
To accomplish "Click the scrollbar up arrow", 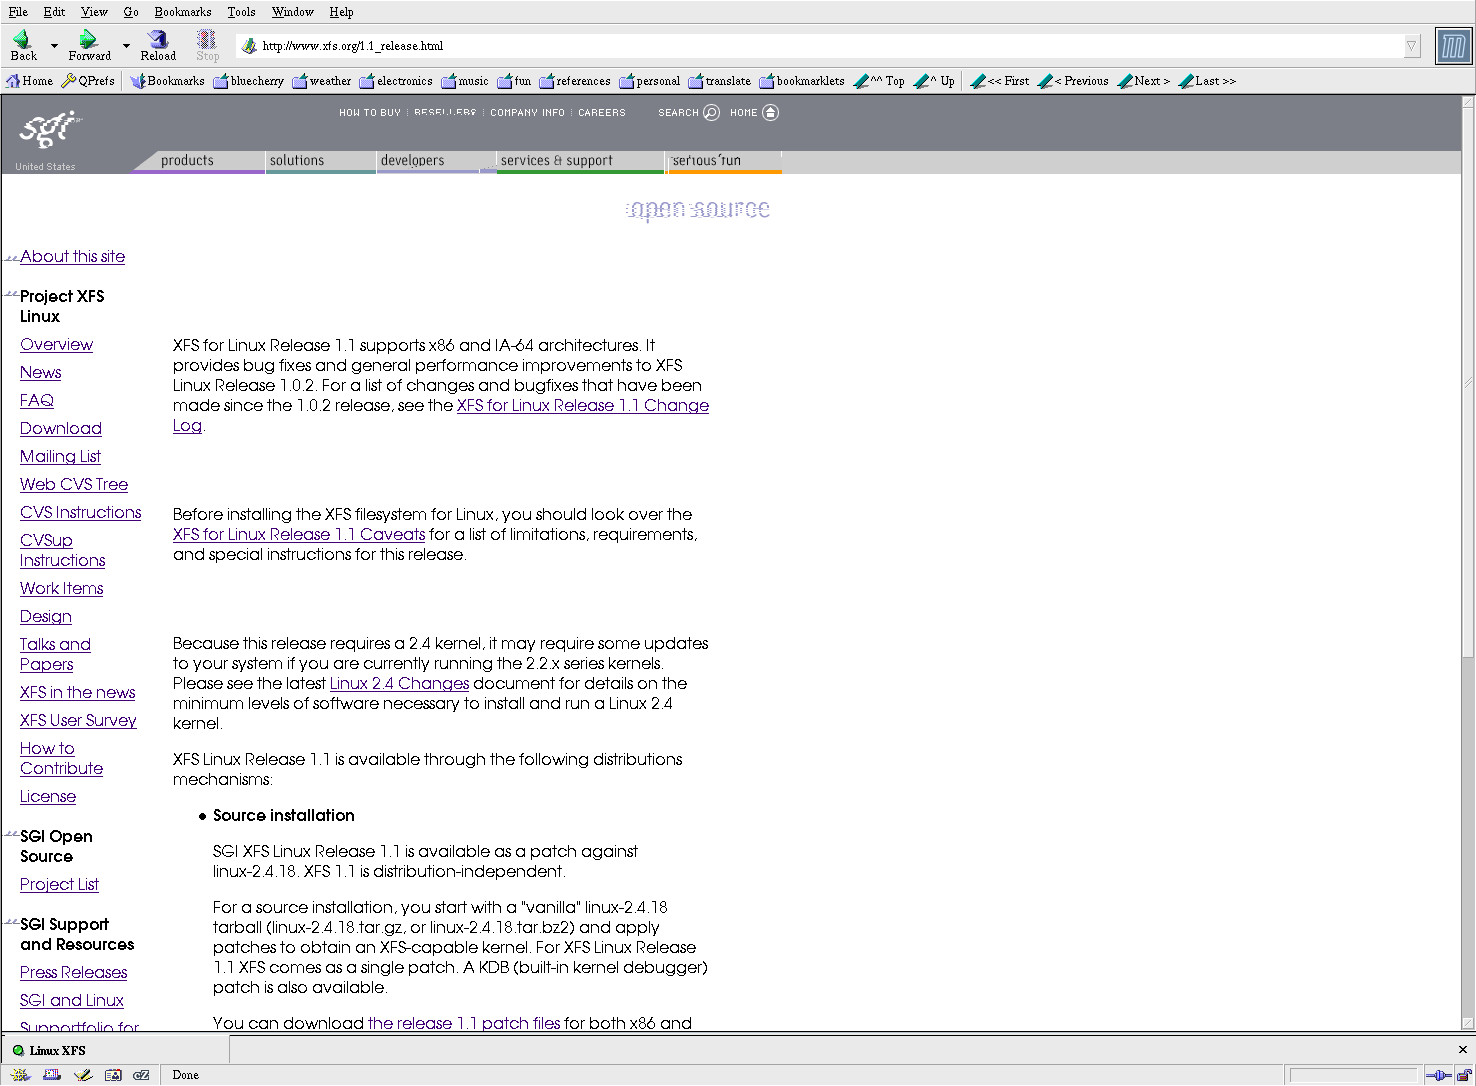I will click(x=1468, y=102).
